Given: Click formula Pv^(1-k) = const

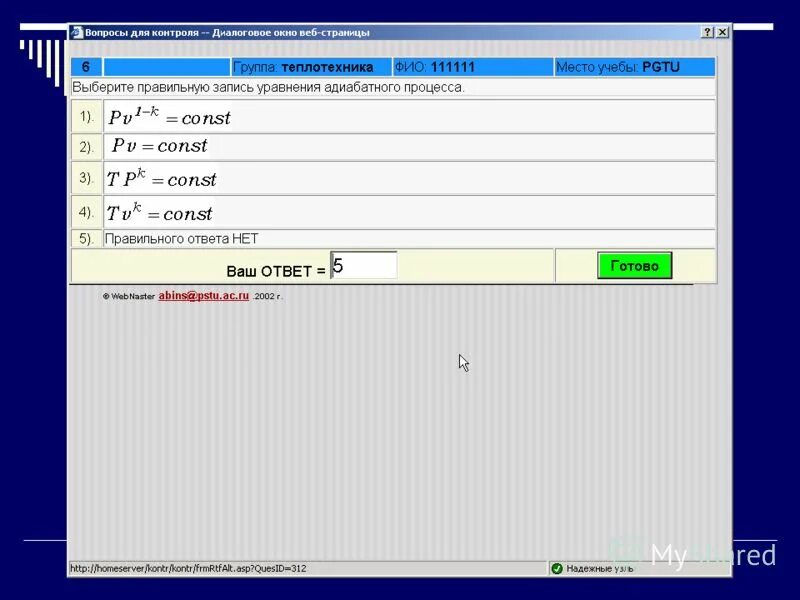Looking at the screenshot, I should coord(169,117).
